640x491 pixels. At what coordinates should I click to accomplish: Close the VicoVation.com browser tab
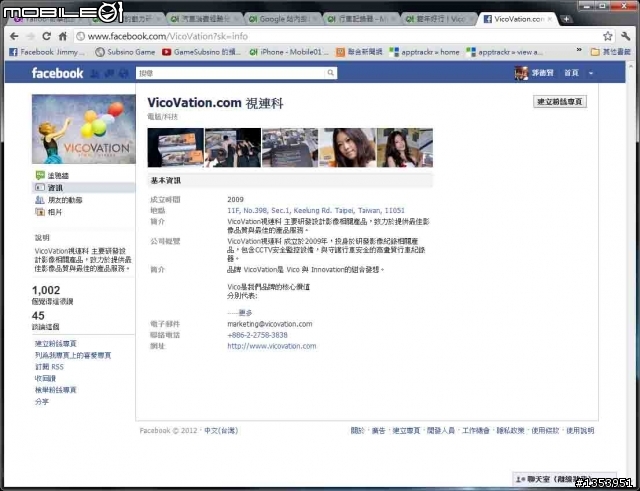coord(550,19)
